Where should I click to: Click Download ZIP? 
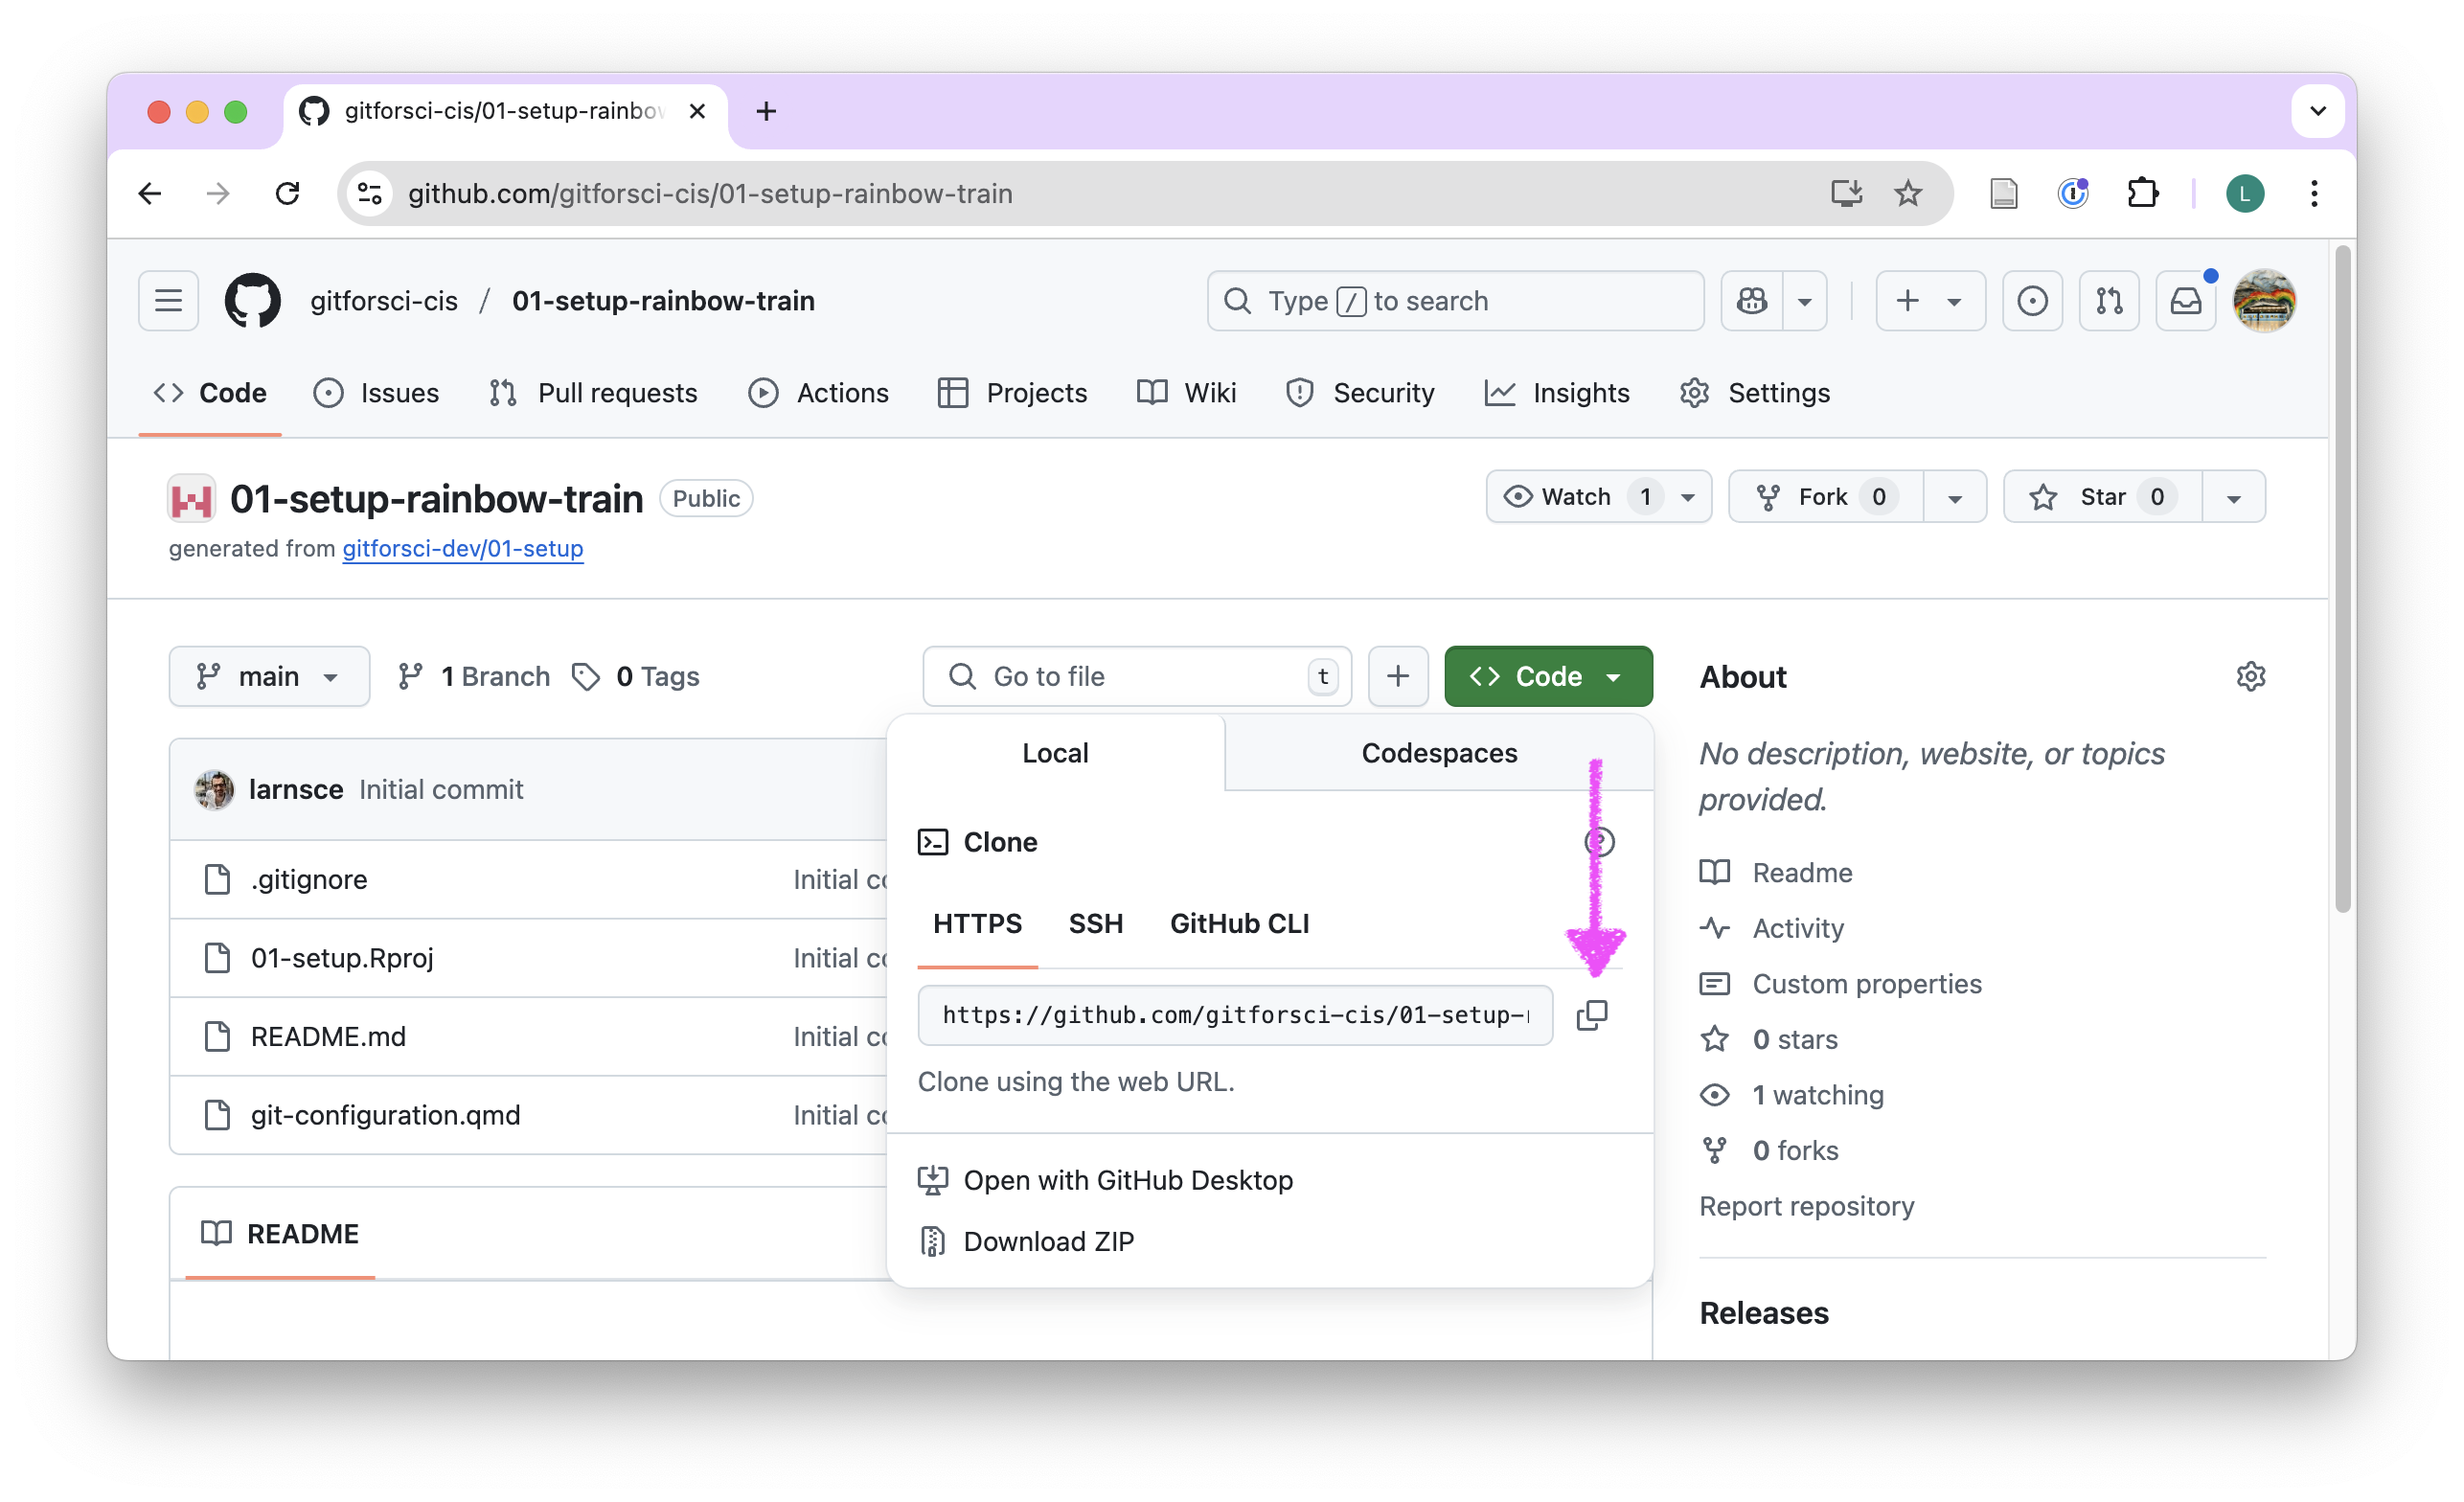pos(1026,1241)
